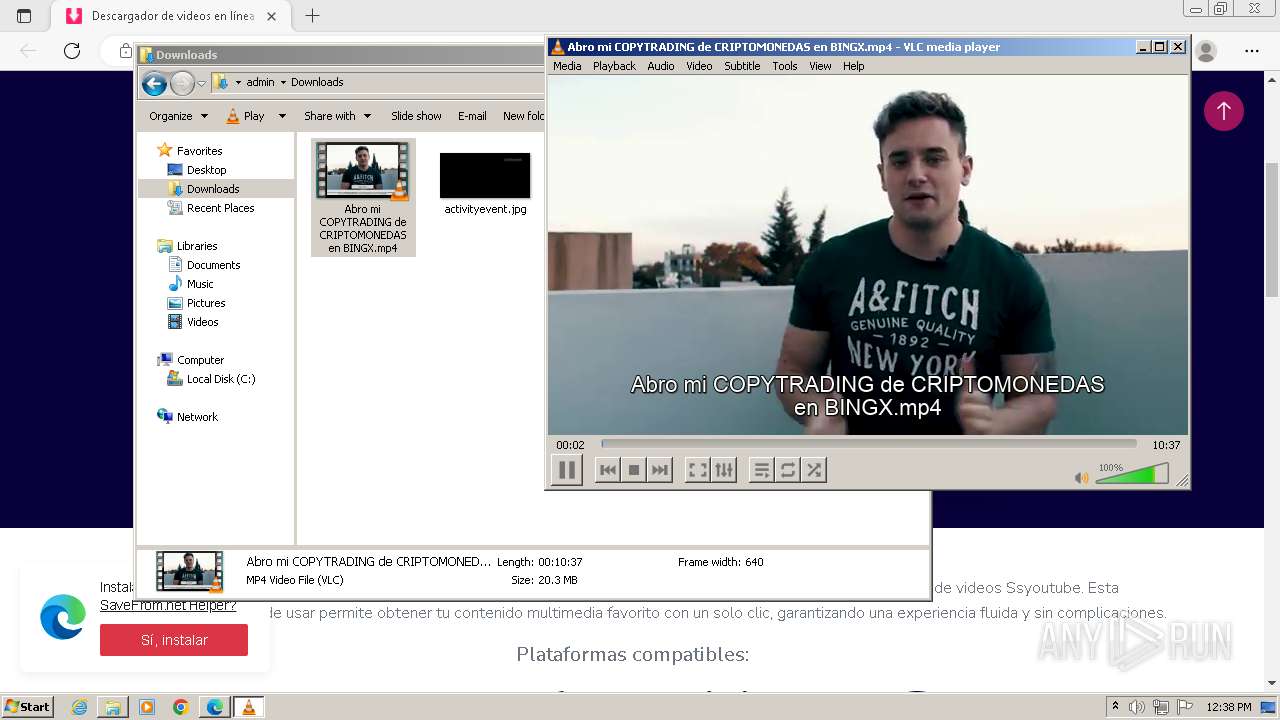The height and width of the screenshot is (720, 1280).
Task: Click the taskbar clock 12:38 PM
Action: click(1229, 707)
